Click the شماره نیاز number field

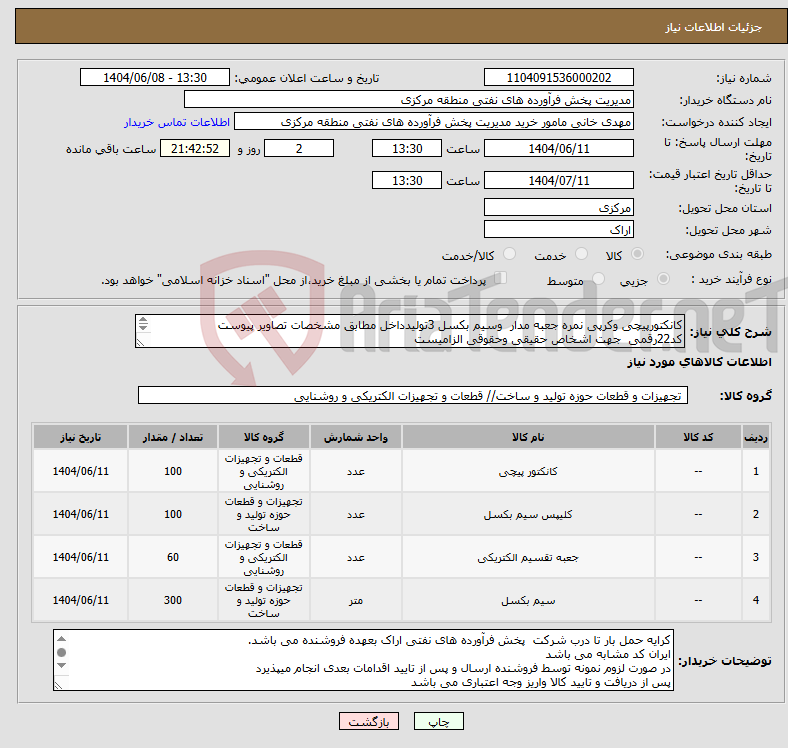(558, 78)
